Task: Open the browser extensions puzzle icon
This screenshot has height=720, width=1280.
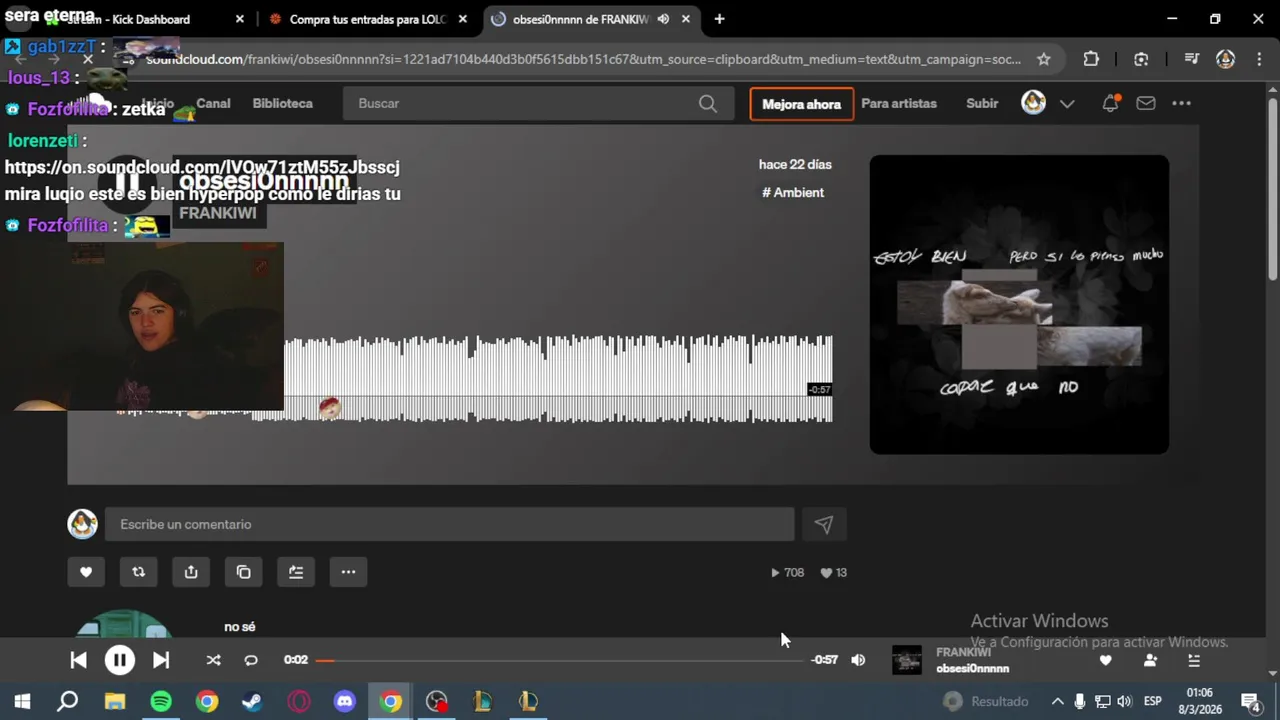Action: pyautogui.click(x=1091, y=59)
